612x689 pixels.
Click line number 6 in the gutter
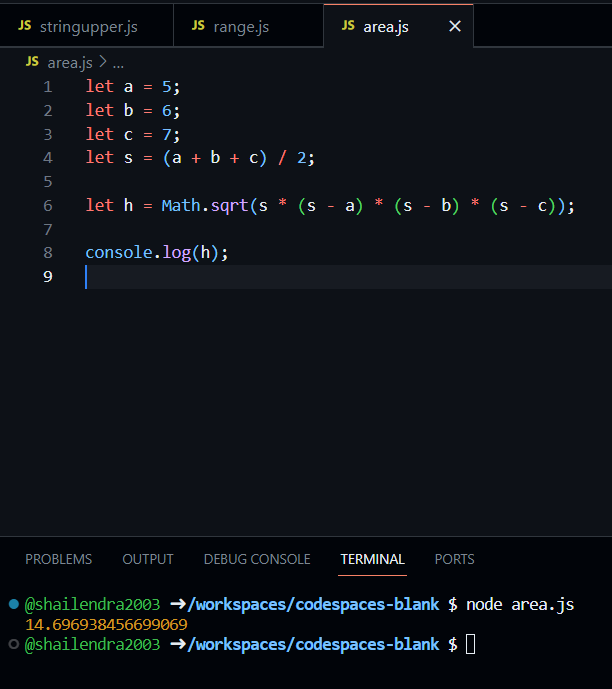(48, 206)
